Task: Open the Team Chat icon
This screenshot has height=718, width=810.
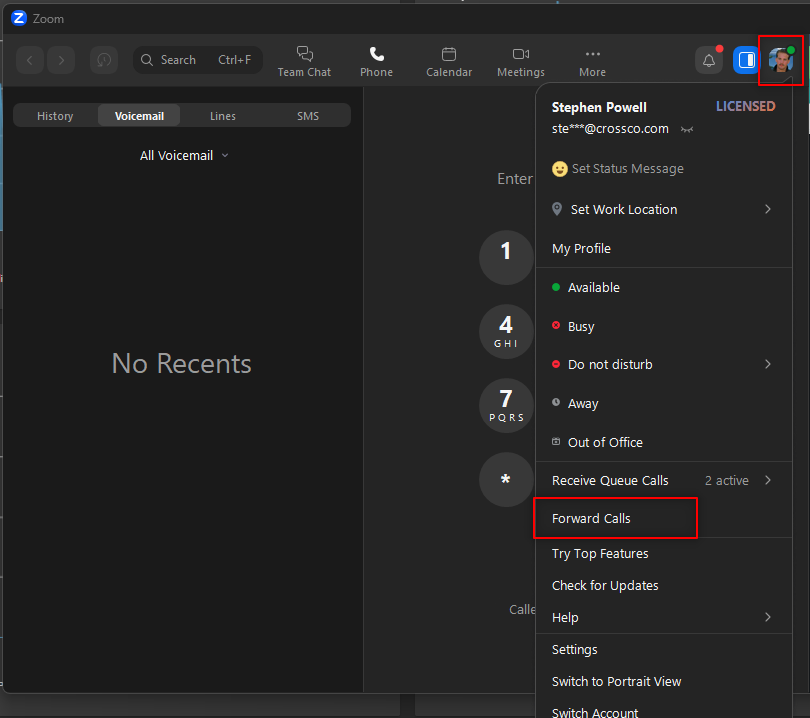Action: [x=304, y=54]
